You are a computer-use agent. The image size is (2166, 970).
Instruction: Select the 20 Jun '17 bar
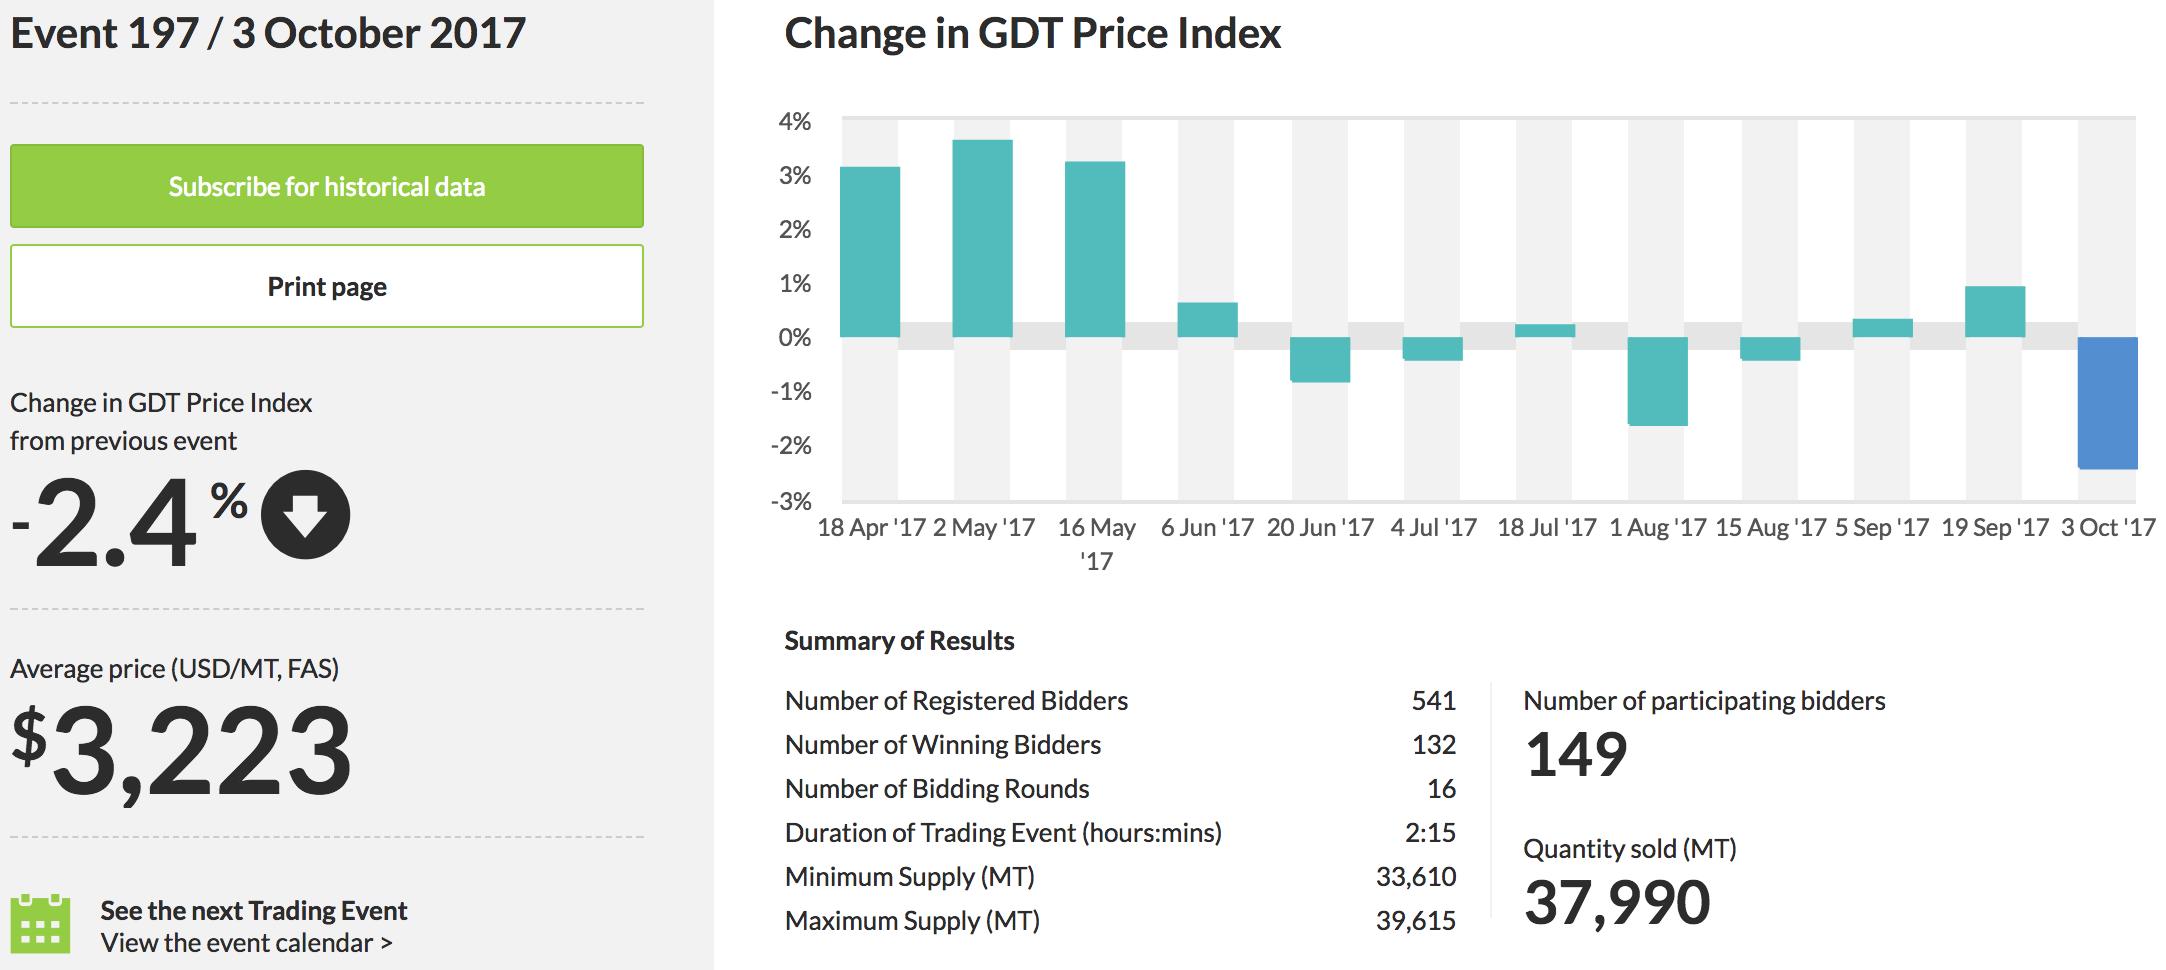[x=1320, y=360]
